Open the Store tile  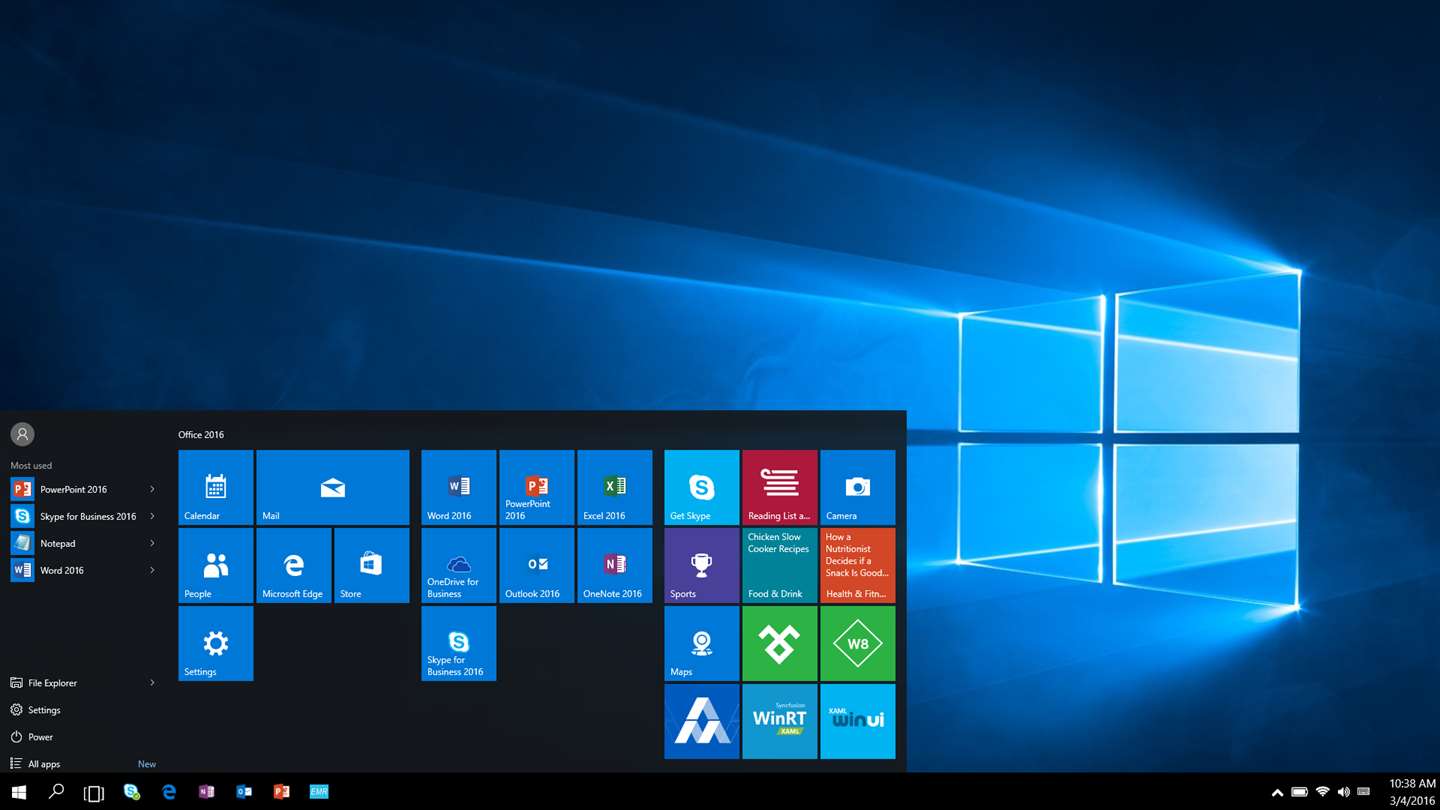pos(371,565)
